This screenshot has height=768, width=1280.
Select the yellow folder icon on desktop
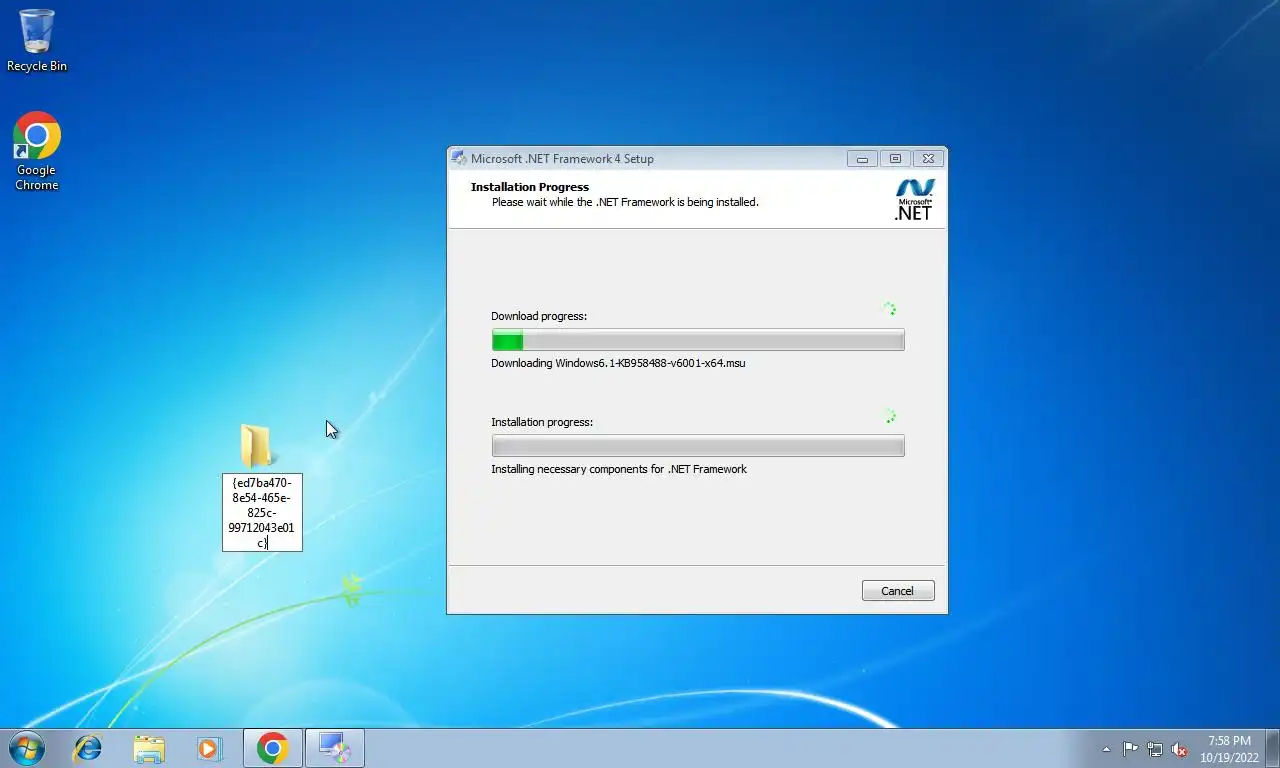[x=256, y=445]
